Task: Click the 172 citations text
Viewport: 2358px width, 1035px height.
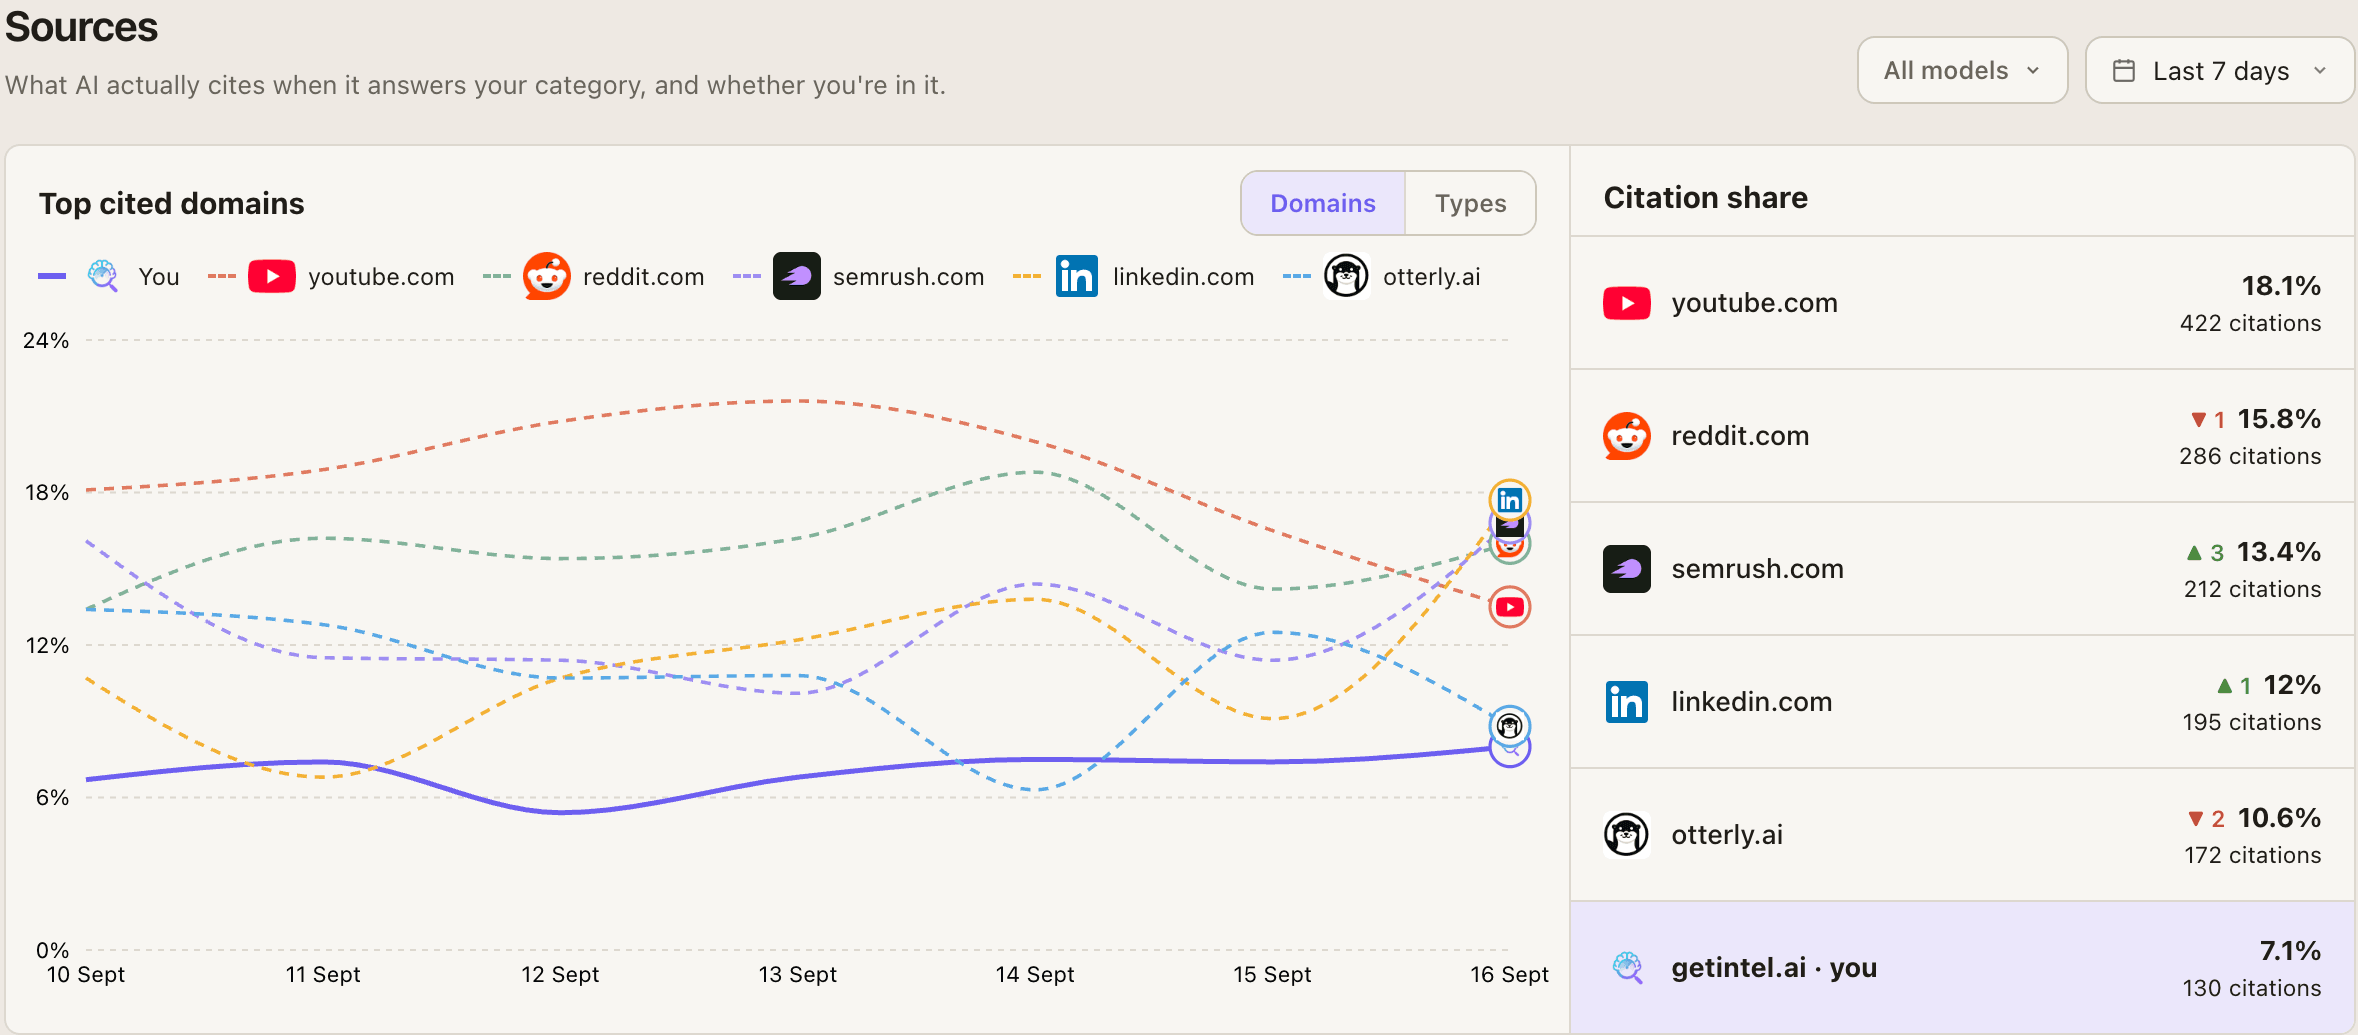Action: (2252, 855)
